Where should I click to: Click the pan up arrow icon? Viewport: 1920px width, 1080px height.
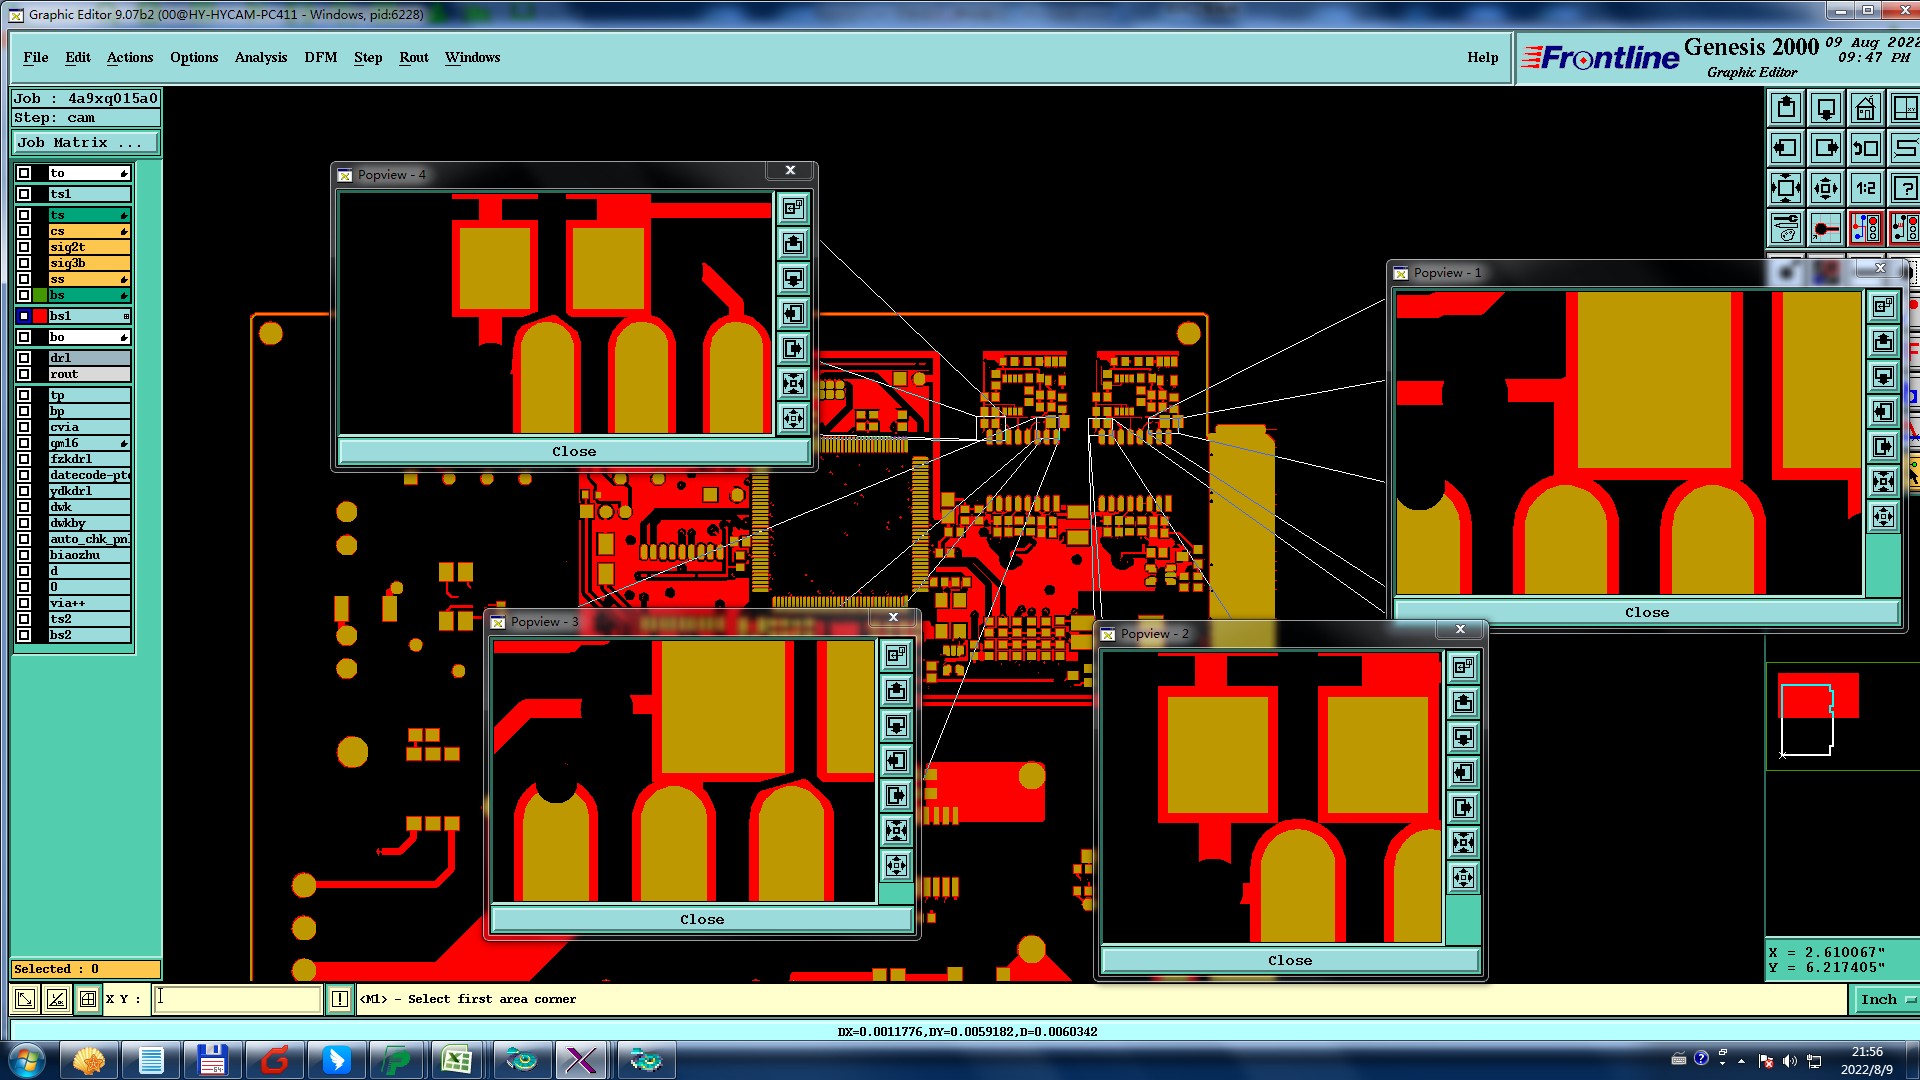[x=1786, y=108]
